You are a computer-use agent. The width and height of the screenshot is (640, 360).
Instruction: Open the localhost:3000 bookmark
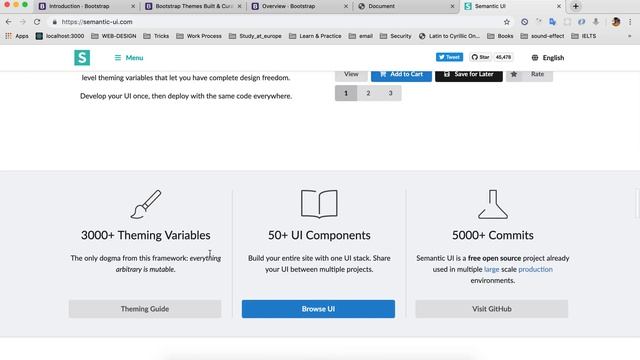[x=60, y=36]
